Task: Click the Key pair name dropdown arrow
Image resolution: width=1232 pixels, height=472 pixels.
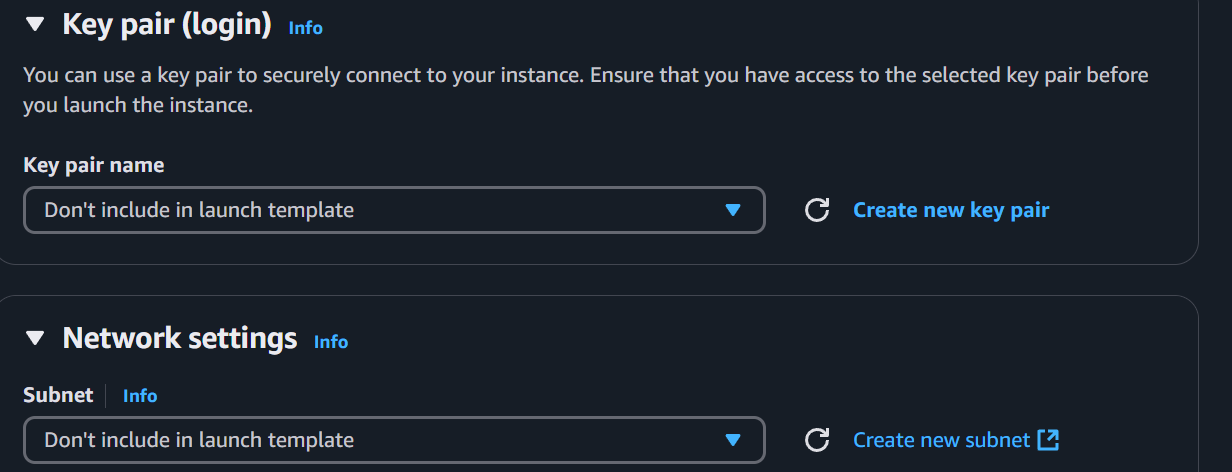Action: [x=732, y=210]
